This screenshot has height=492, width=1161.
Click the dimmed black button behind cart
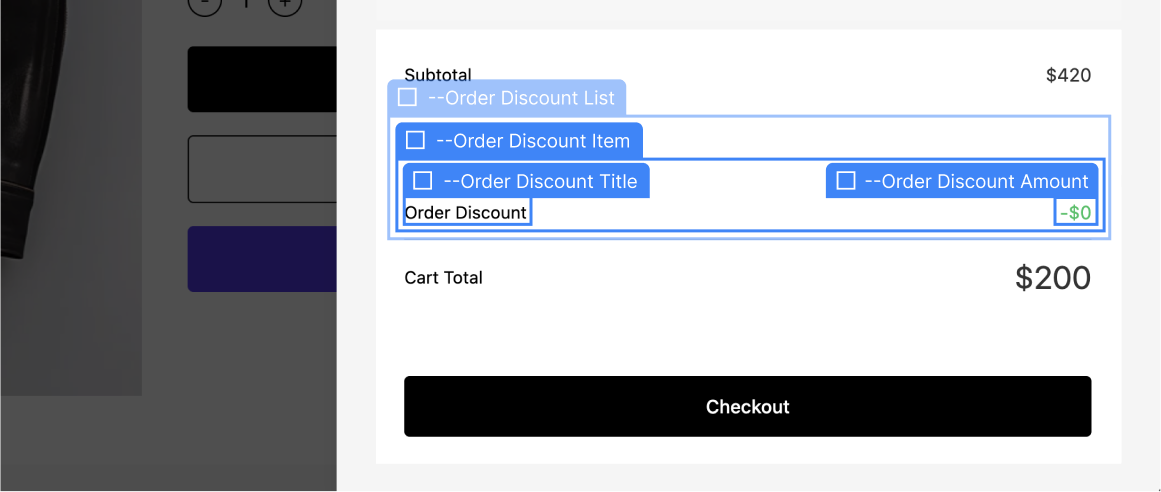coord(262,79)
